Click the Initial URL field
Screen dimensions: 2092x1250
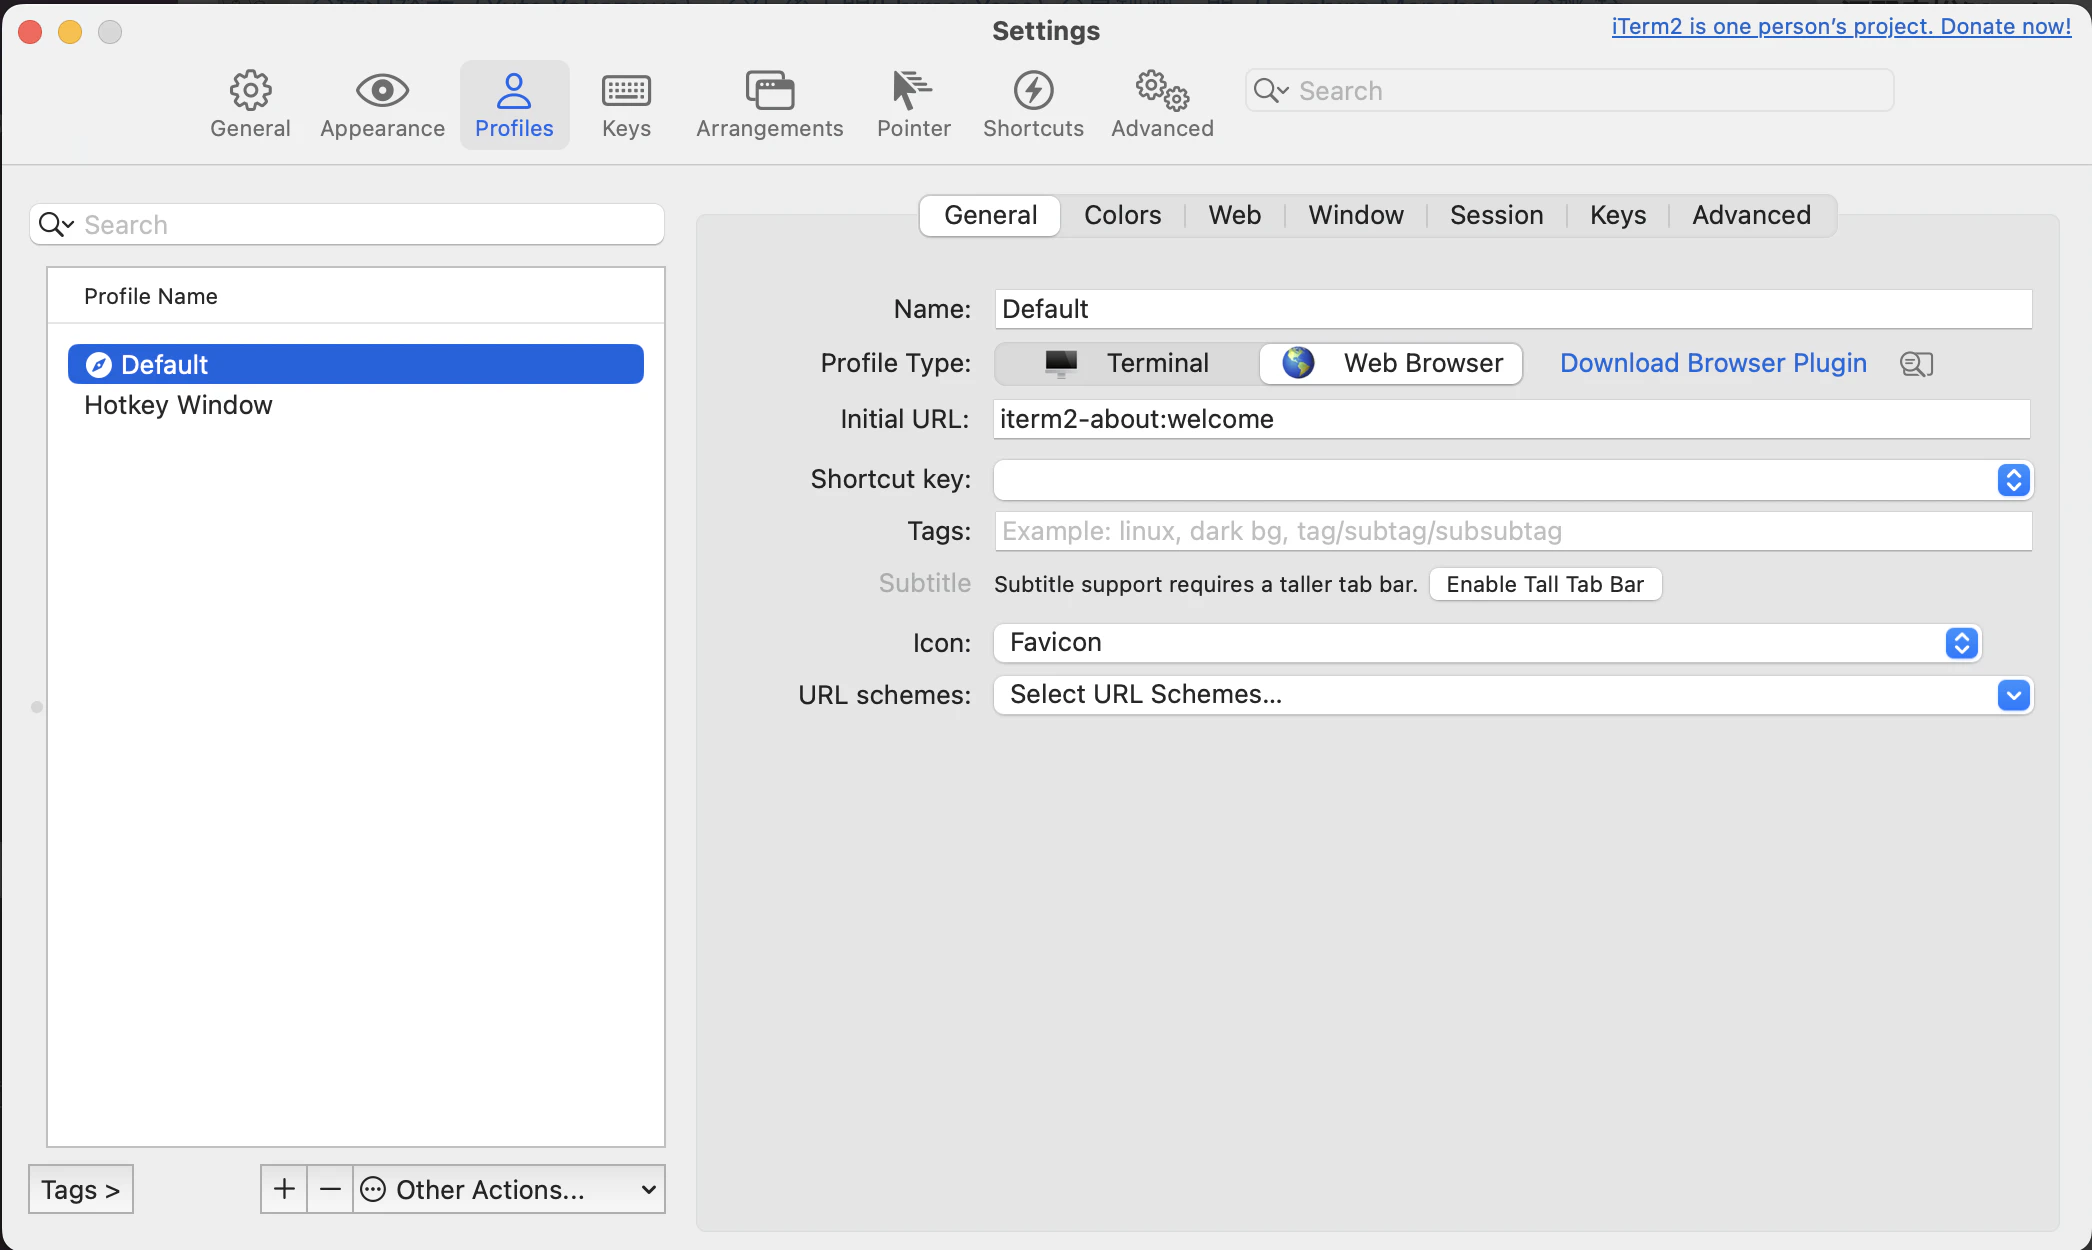coord(1511,419)
